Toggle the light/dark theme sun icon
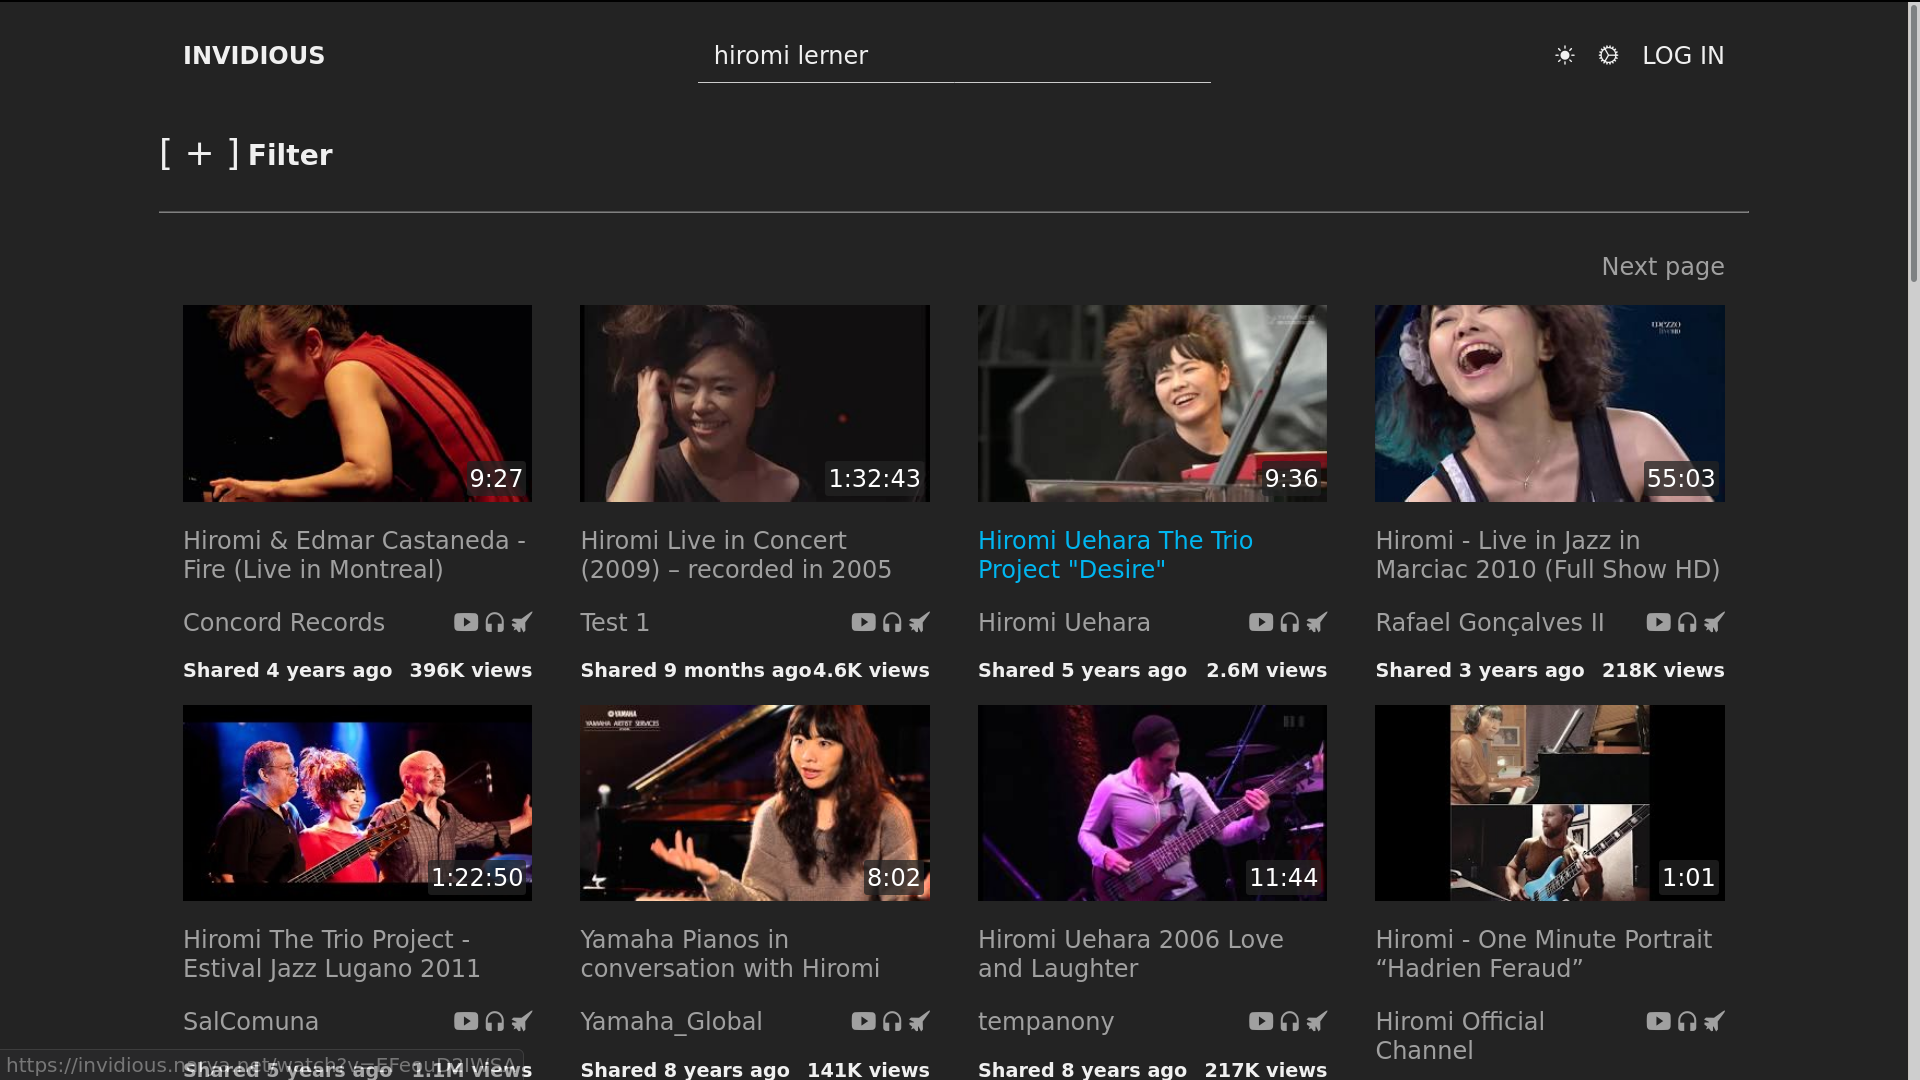Viewport: 1920px width, 1080px height. click(1564, 55)
